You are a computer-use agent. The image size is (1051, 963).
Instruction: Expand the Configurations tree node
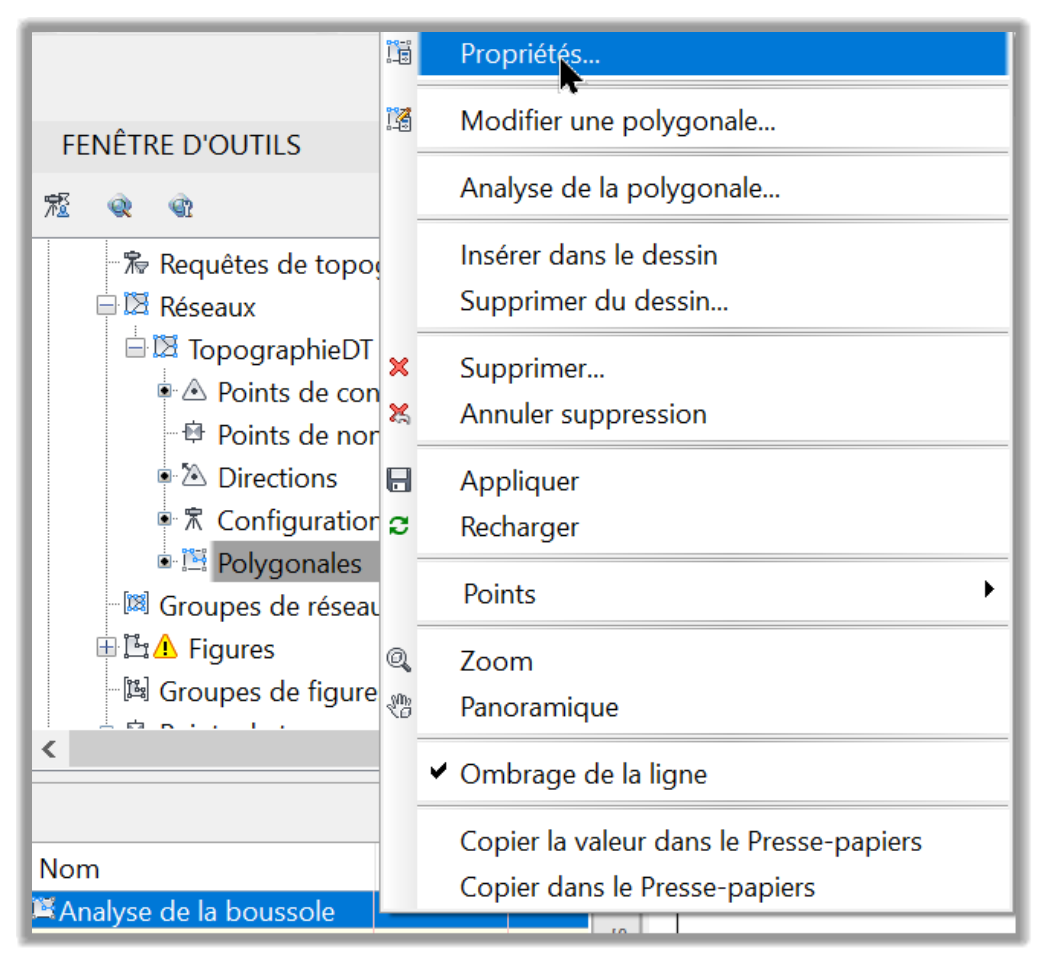[164, 519]
